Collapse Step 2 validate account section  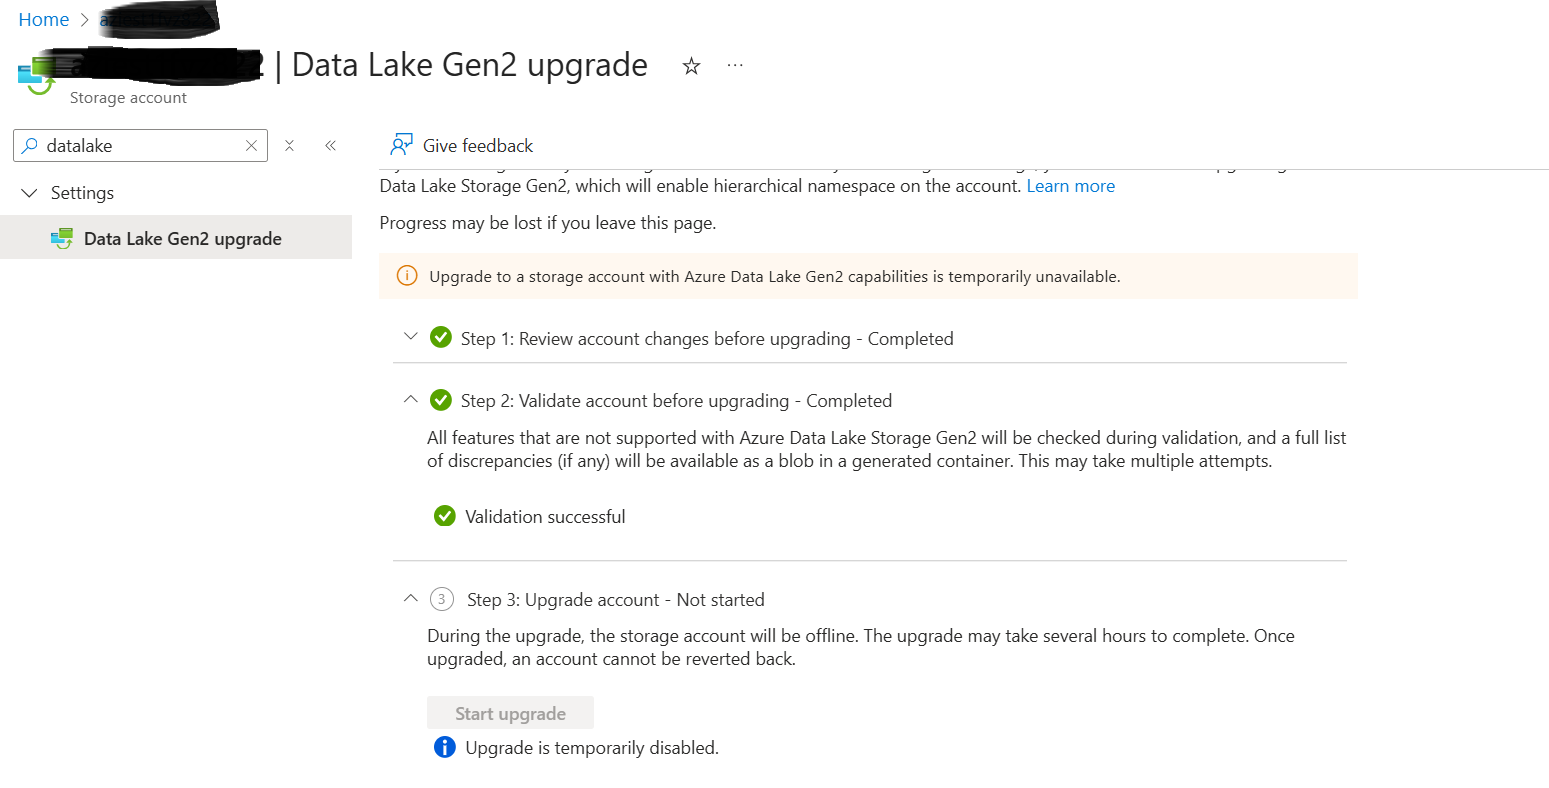410,399
